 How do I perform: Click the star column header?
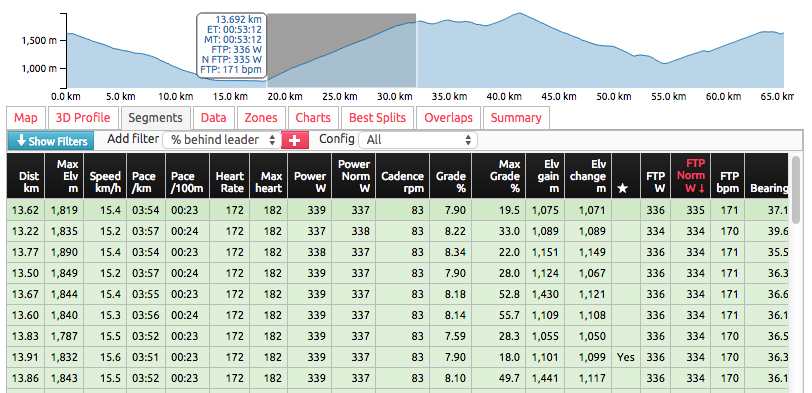pos(626,176)
